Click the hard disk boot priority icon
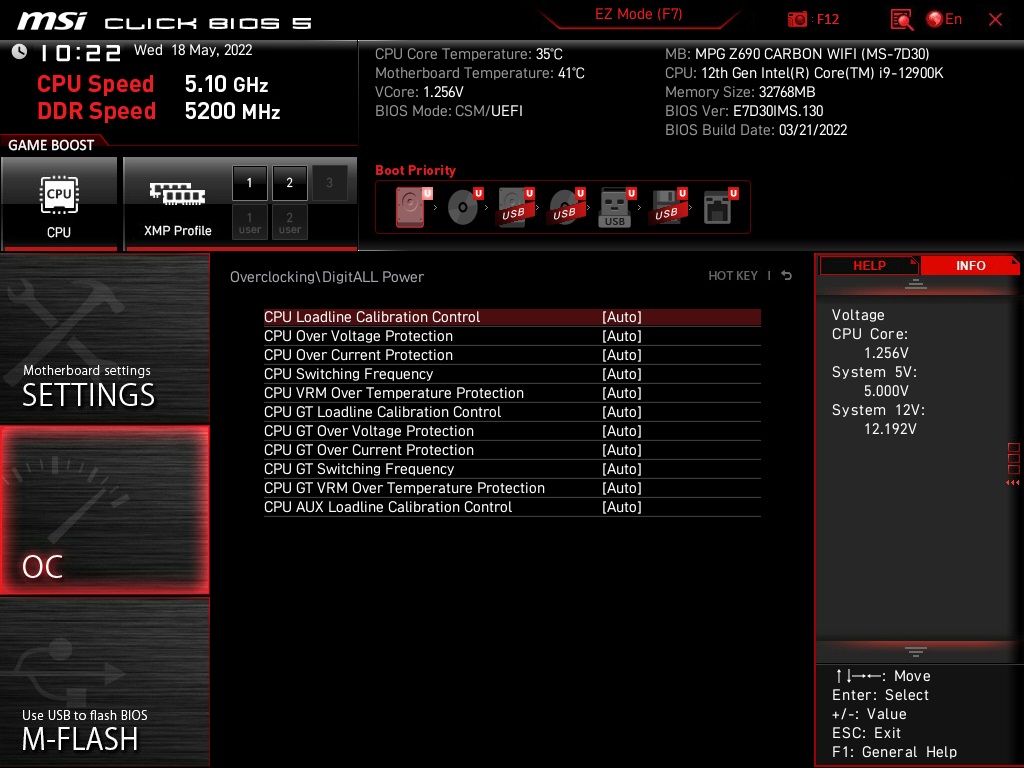Viewport: 1024px width, 768px height. 413,207
